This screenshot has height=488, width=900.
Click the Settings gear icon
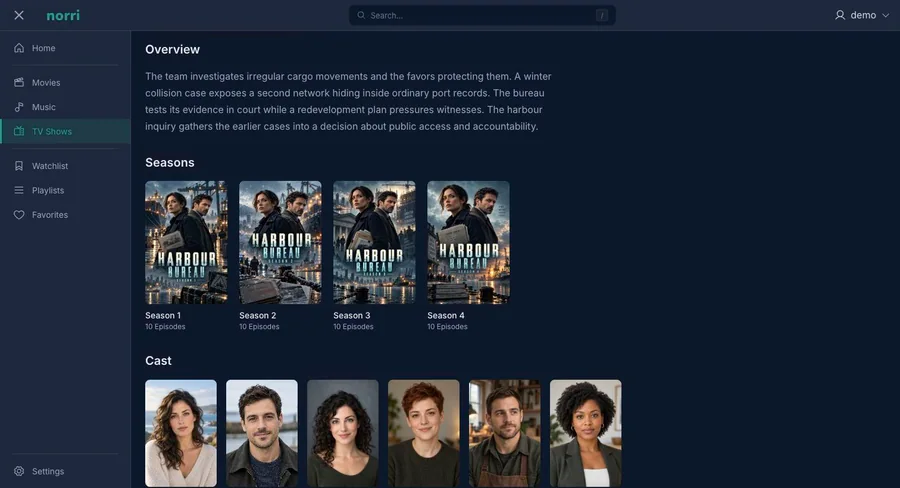(x=19, y=471)
